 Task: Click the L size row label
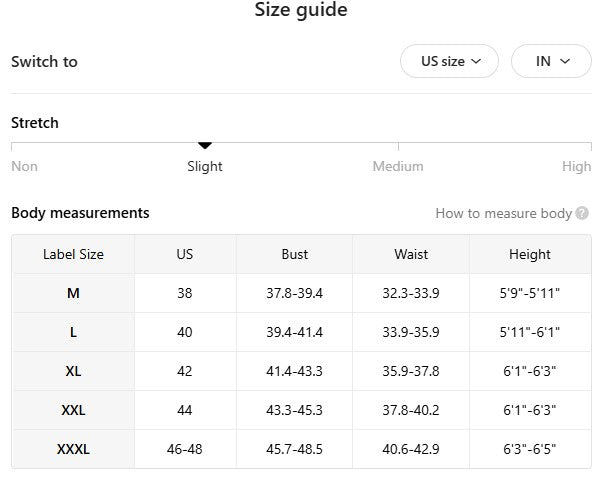click(x=73, y=332)
